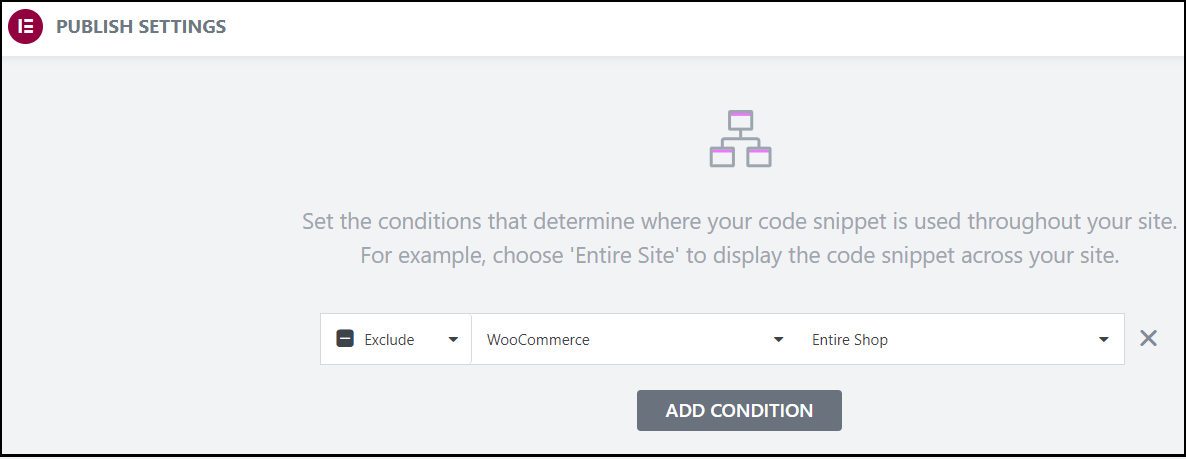Screen dimensions: 1186x459
Task: Open the Exclude include/exclude dropdown
Action: pos(396,339)
